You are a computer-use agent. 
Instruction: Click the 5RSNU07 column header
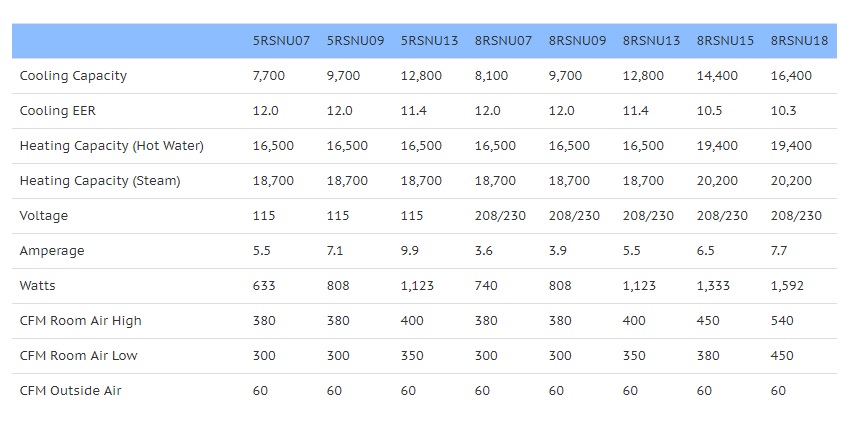(281, 41)
